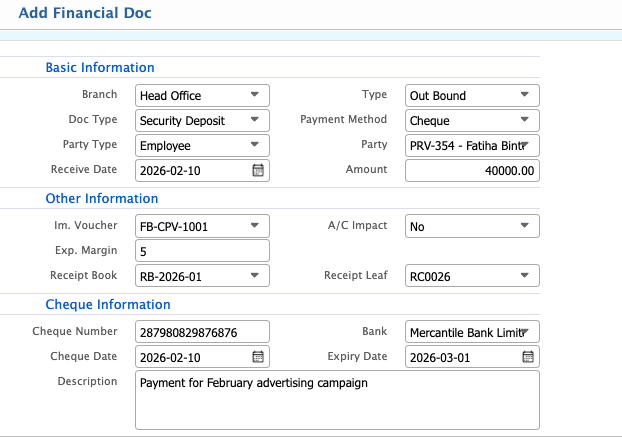Open calendar picker for Receive Date
The image size is (622, 437).
[x=258, y=171]
